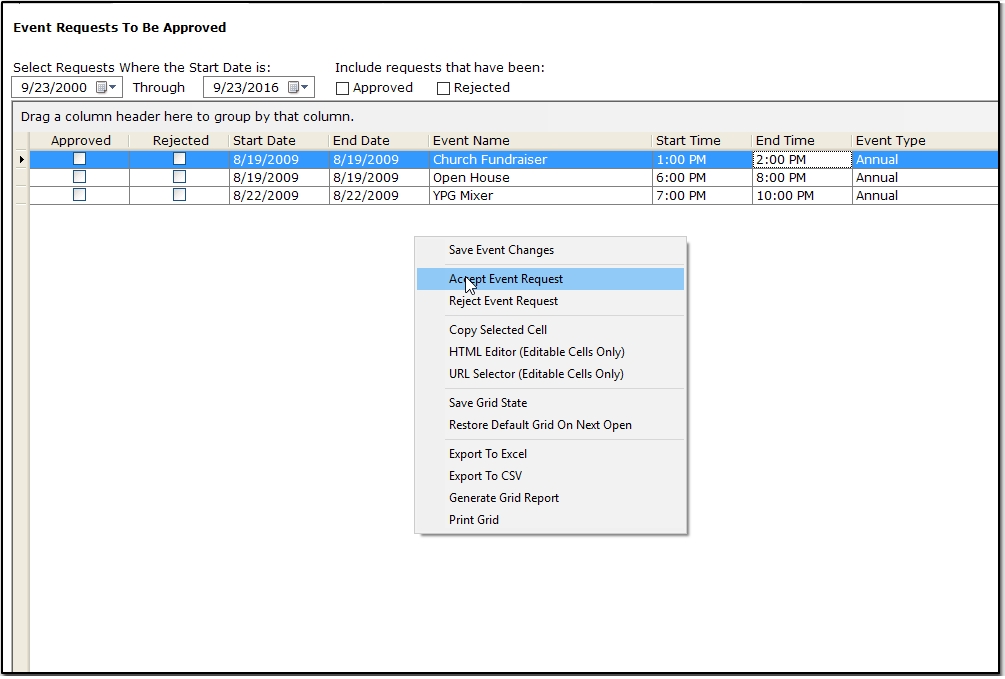Click the 8:00 PM end time cell
This screenshot has height=679, width=1005.
point(802,178)
